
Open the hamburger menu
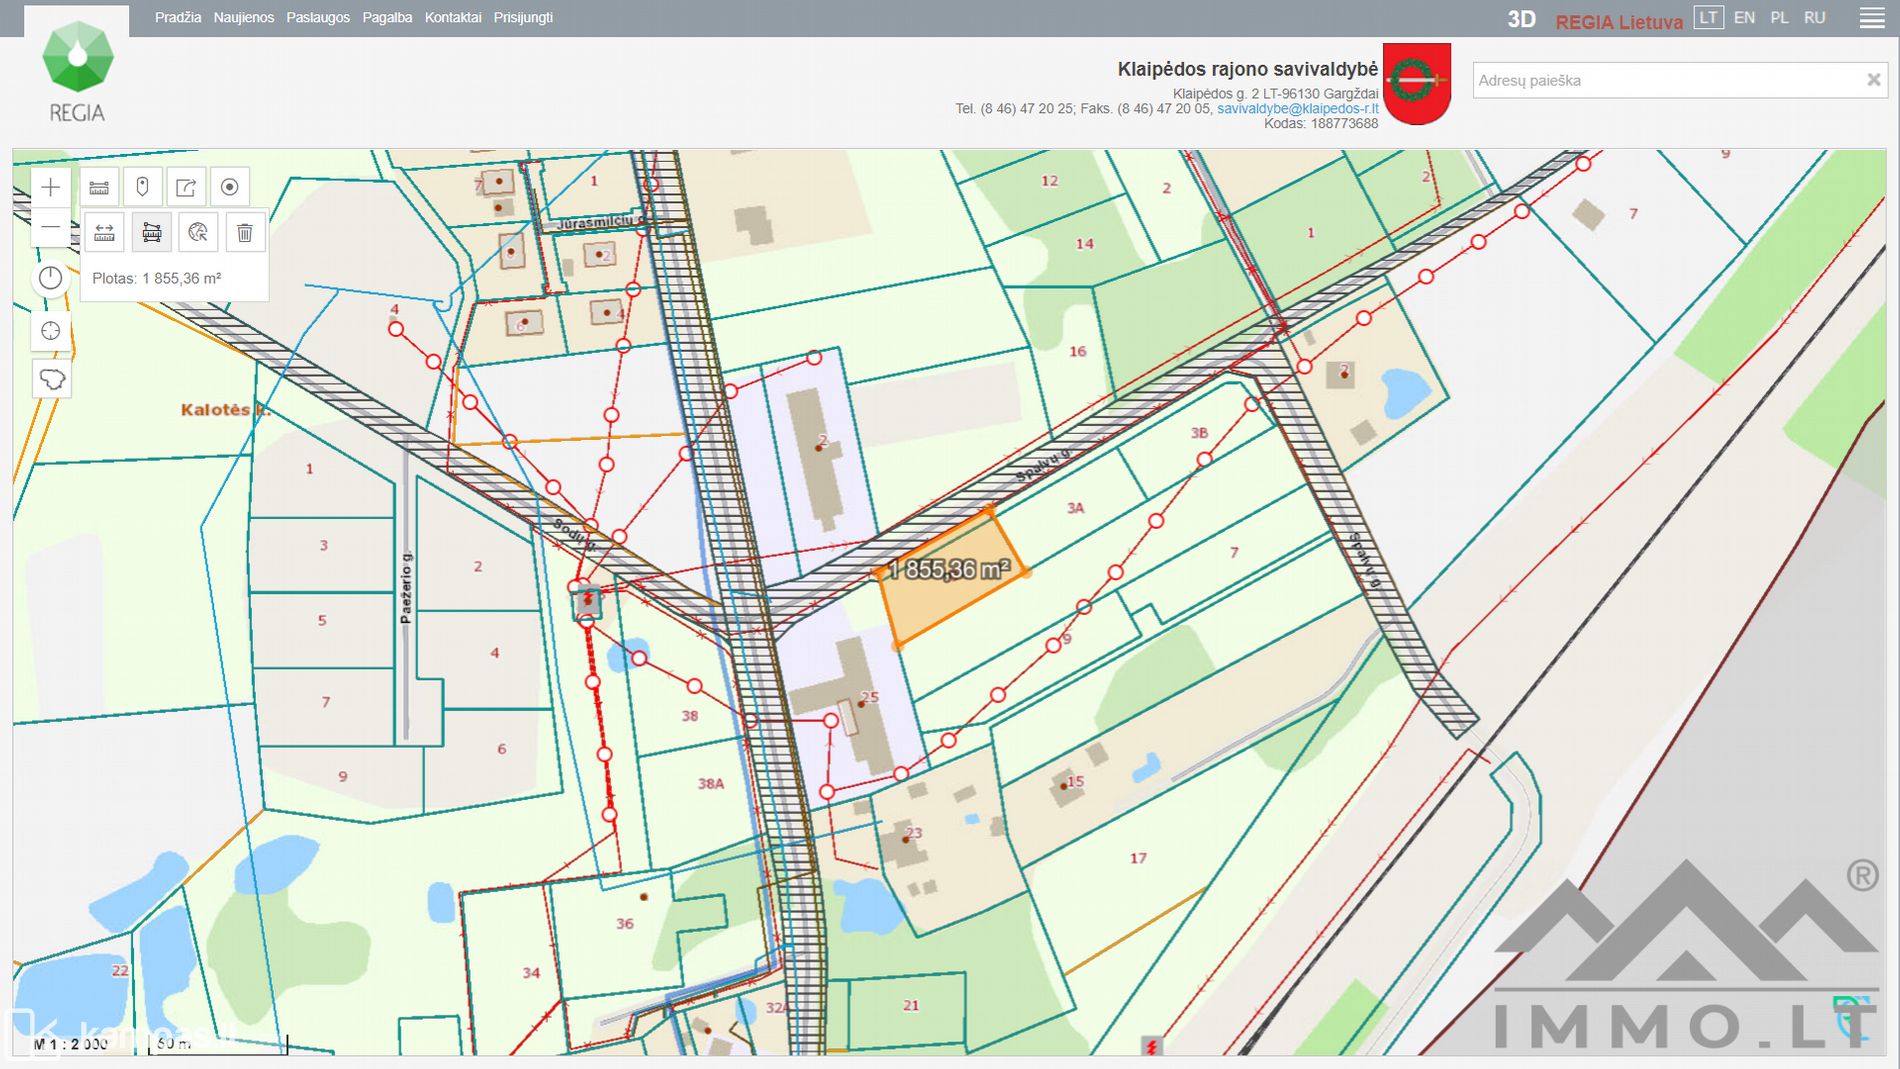1871,18
